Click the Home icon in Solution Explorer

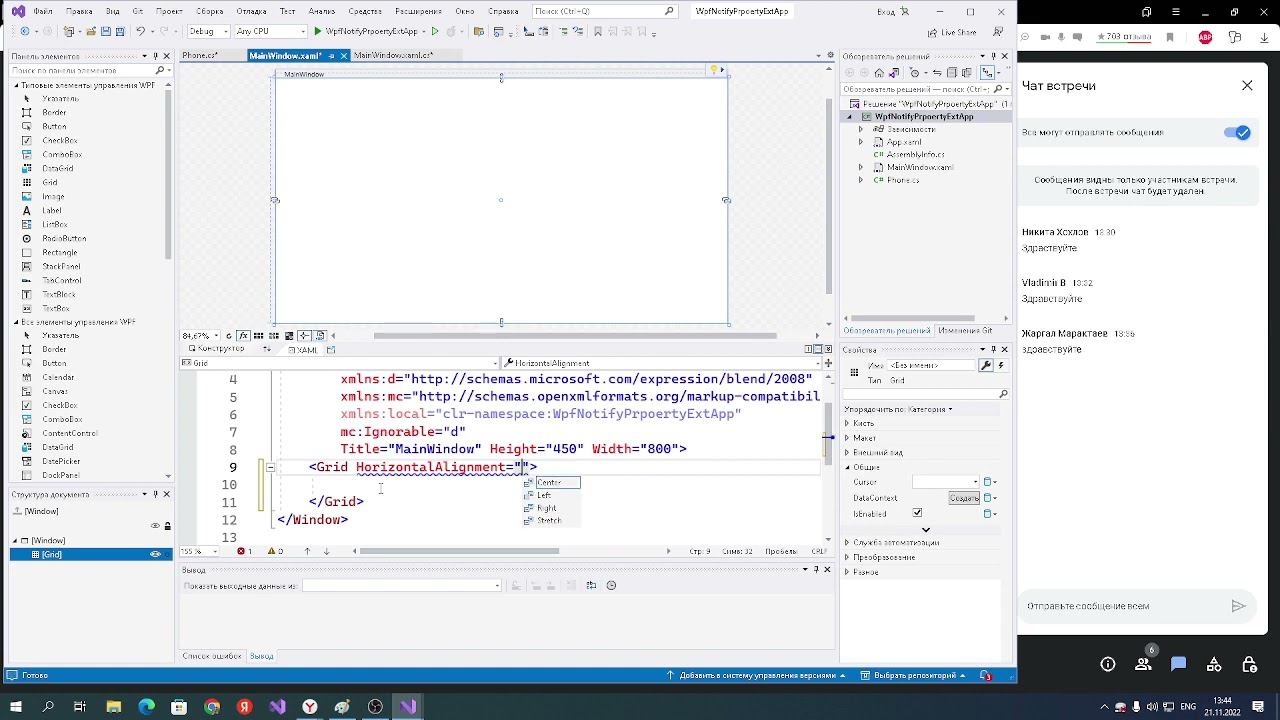(x=880, y=73)
